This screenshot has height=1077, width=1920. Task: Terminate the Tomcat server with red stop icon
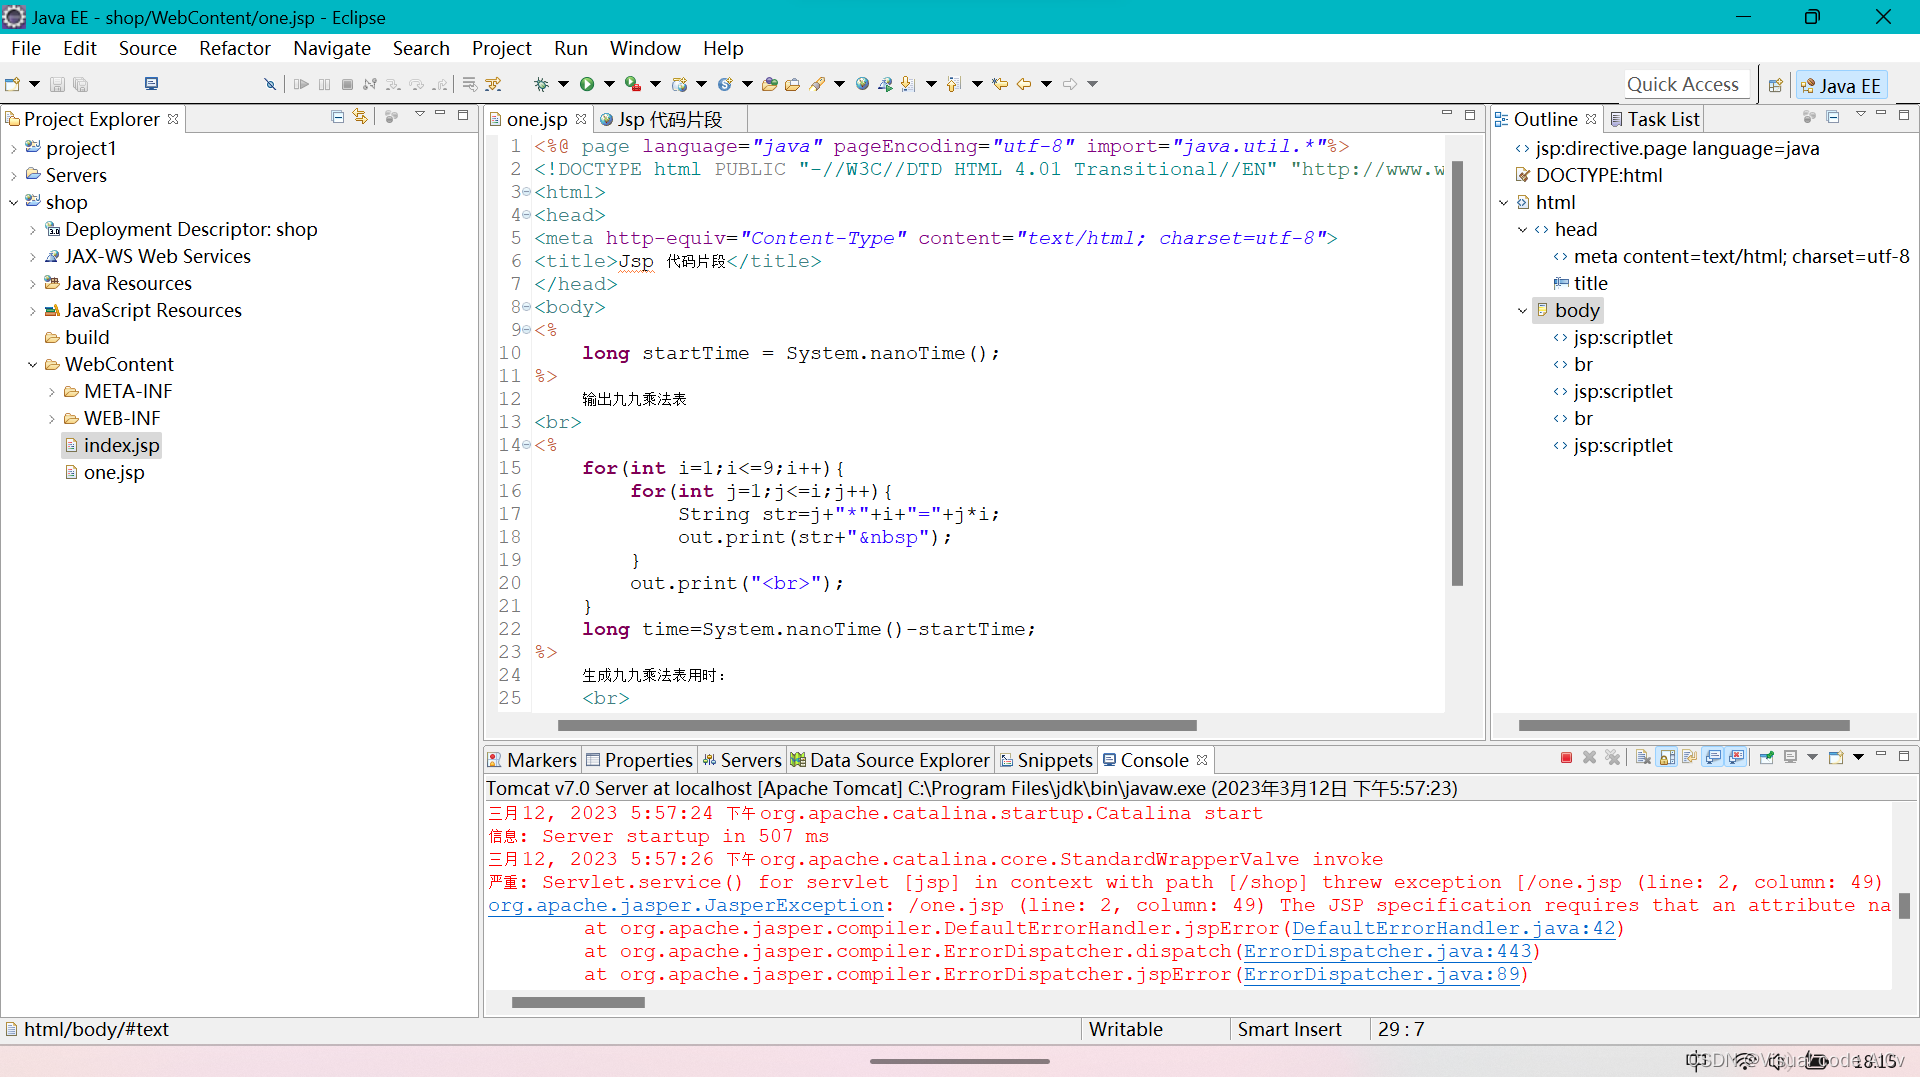coord(1566,758)
